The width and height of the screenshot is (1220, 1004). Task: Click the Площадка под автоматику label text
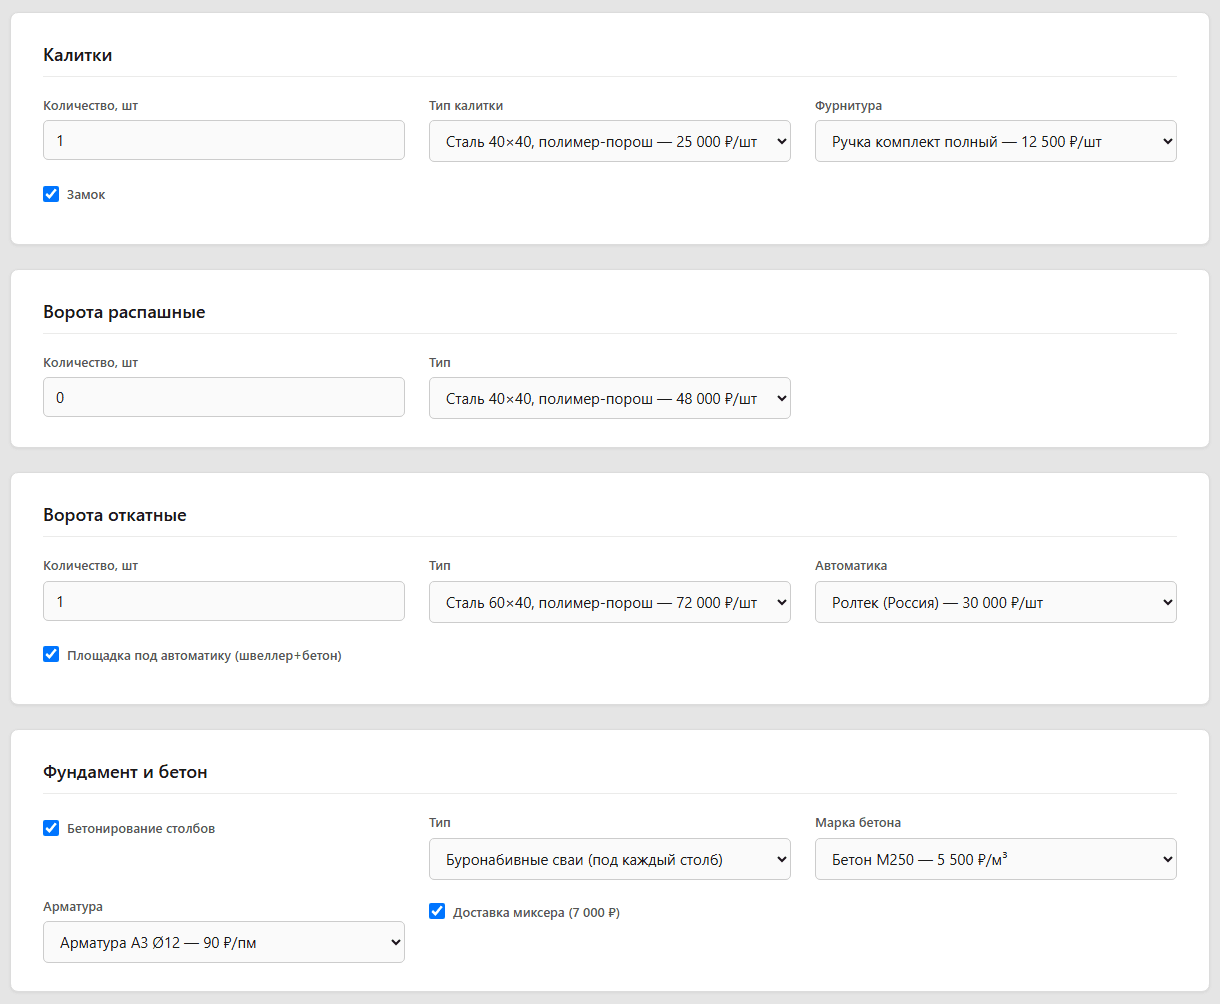coord(204,655)
